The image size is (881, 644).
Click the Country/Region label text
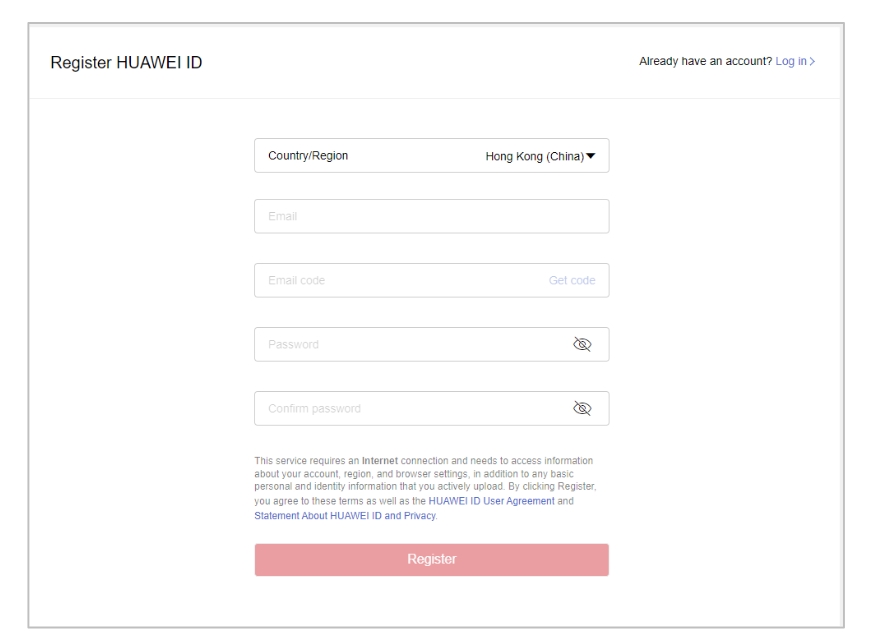[308, 156]
